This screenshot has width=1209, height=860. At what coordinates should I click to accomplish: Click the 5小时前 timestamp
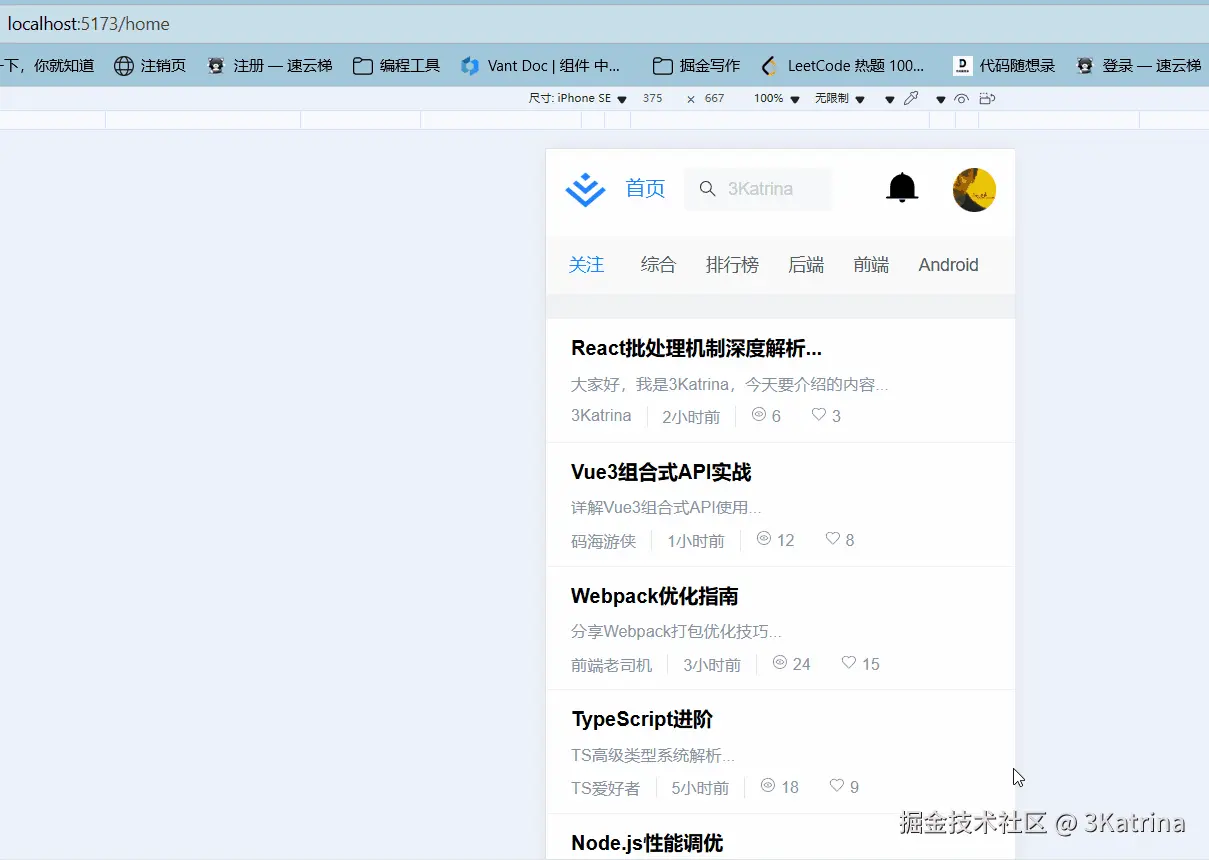click(x=700, y=788)
